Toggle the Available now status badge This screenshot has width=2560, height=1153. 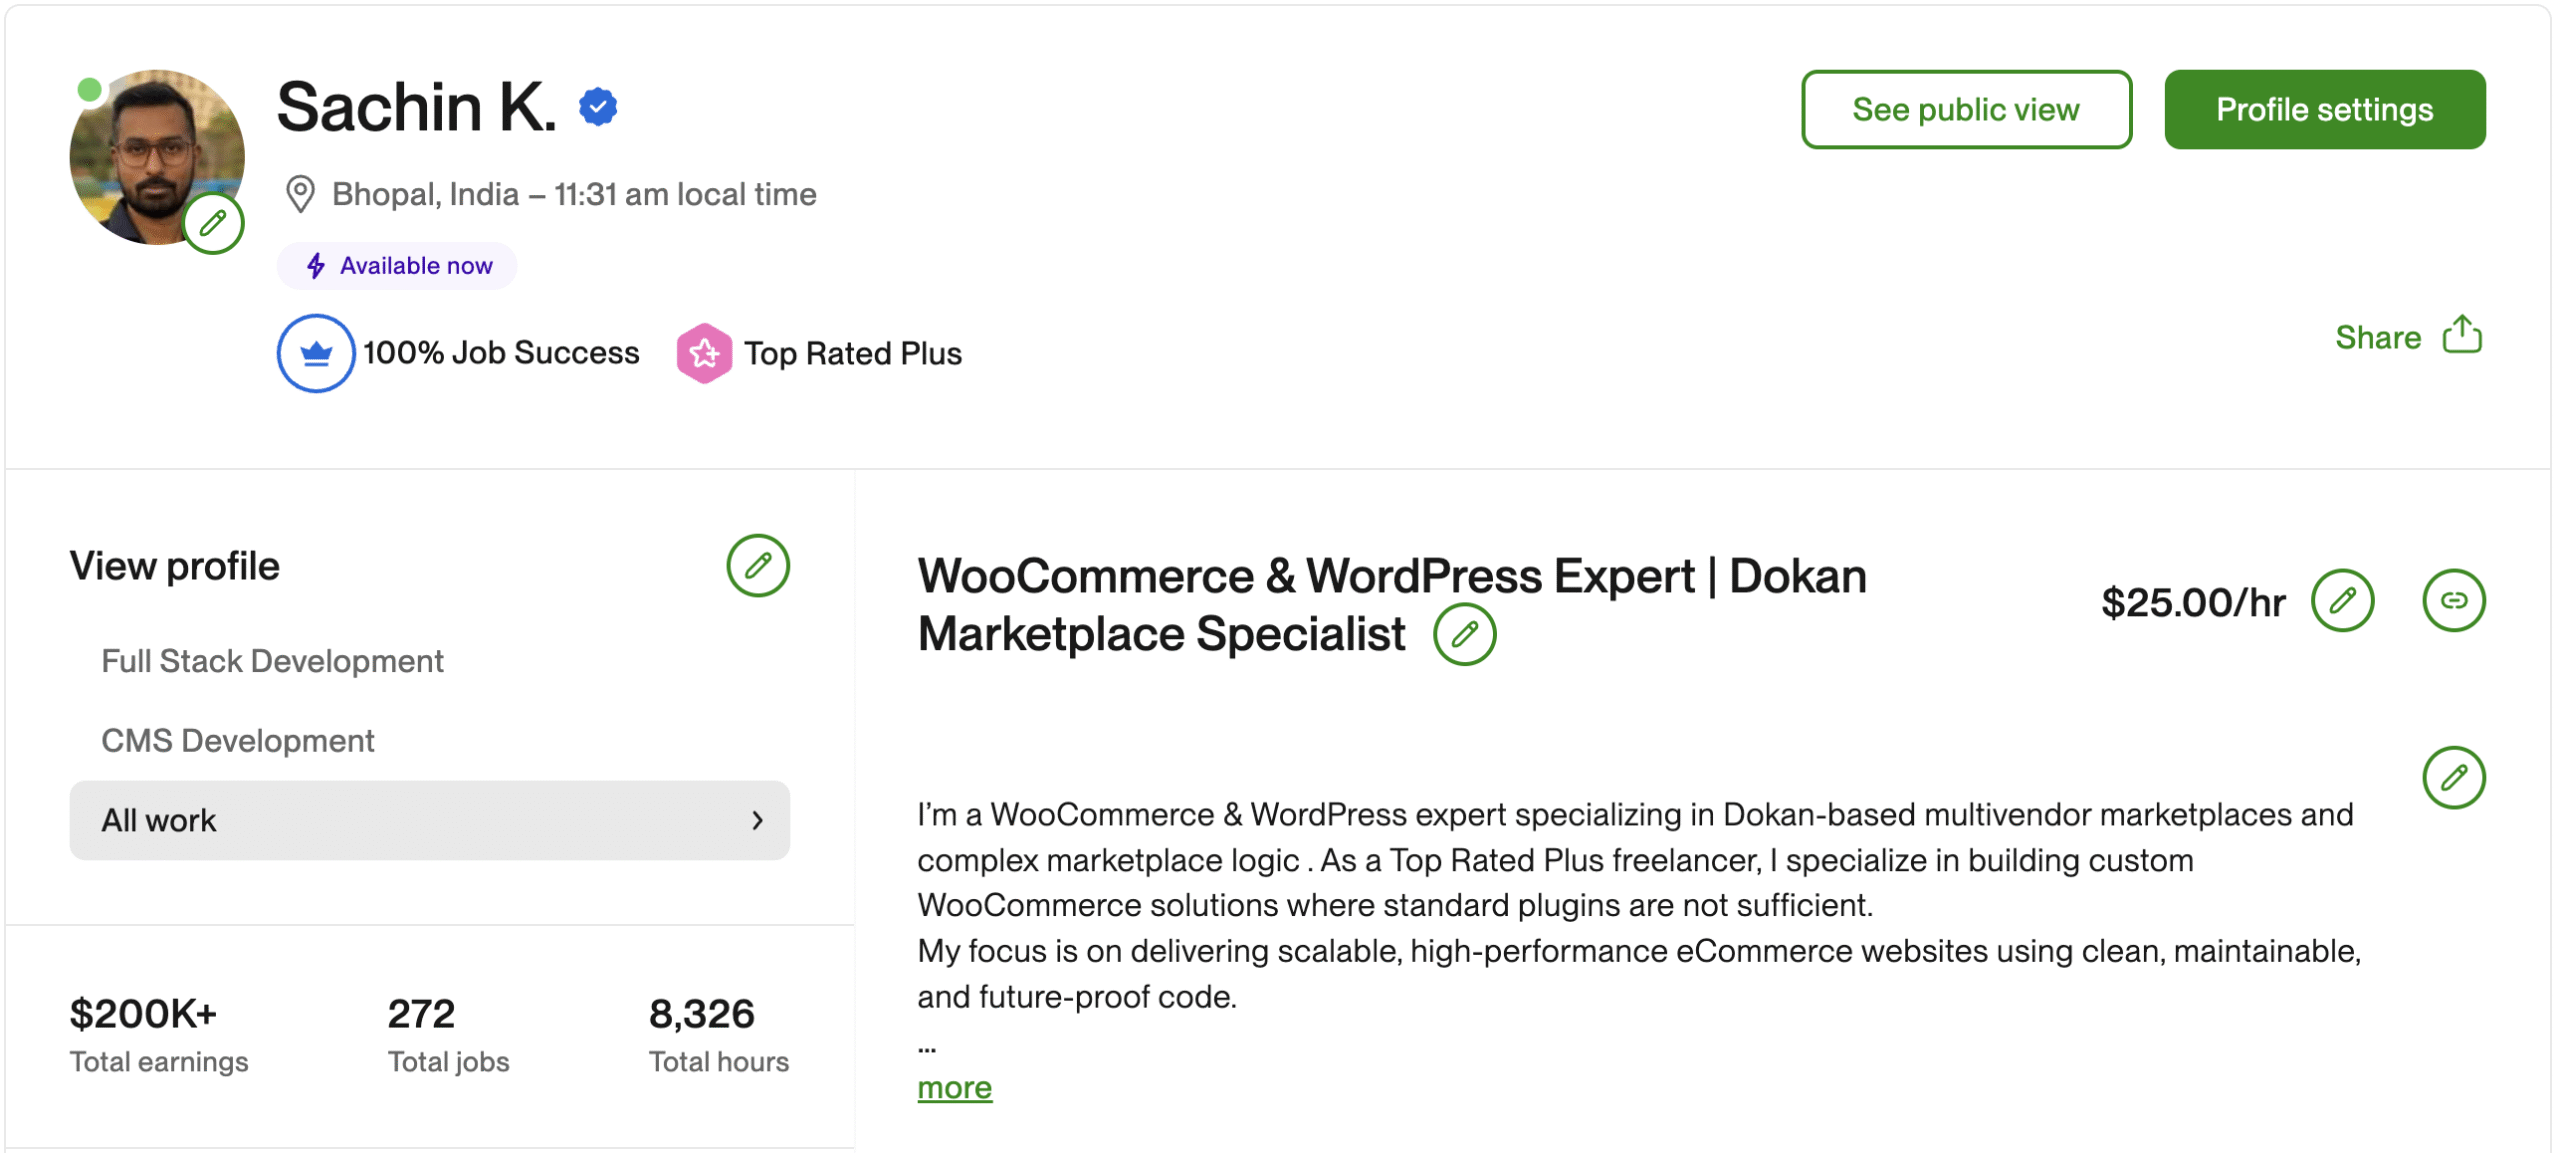397,266
